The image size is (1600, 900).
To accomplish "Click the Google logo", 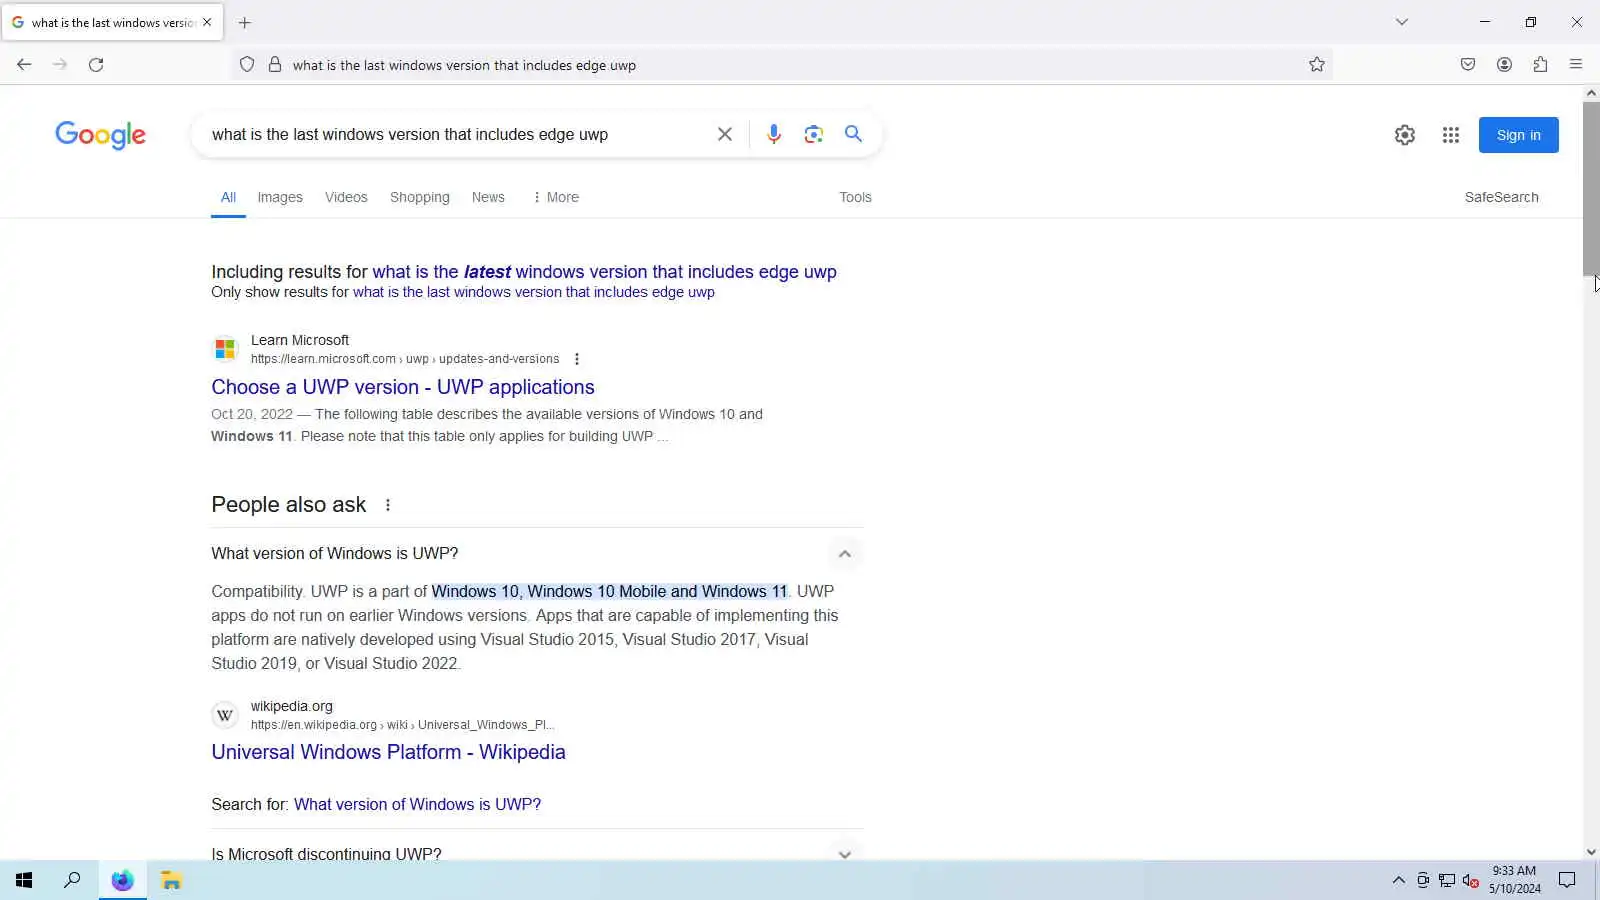I will [x=100, y=135].
